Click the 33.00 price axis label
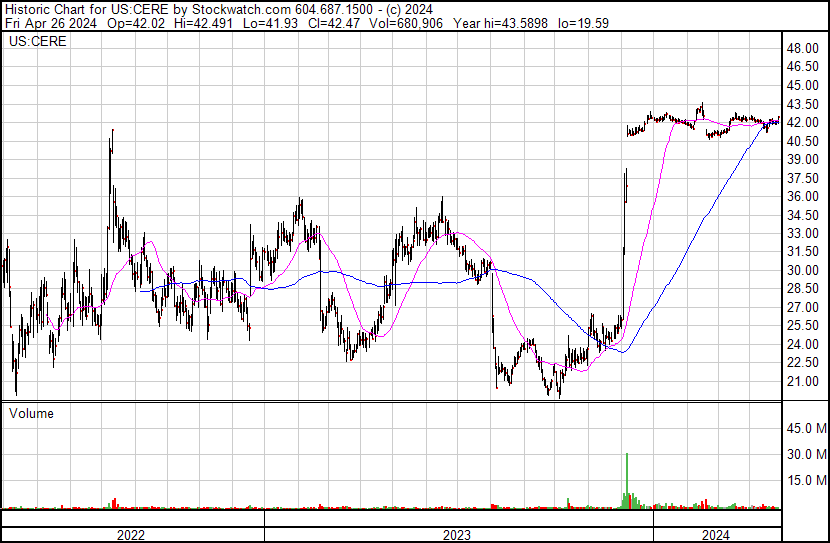Viewport: 830px width, 543px height. pos(802,233)
